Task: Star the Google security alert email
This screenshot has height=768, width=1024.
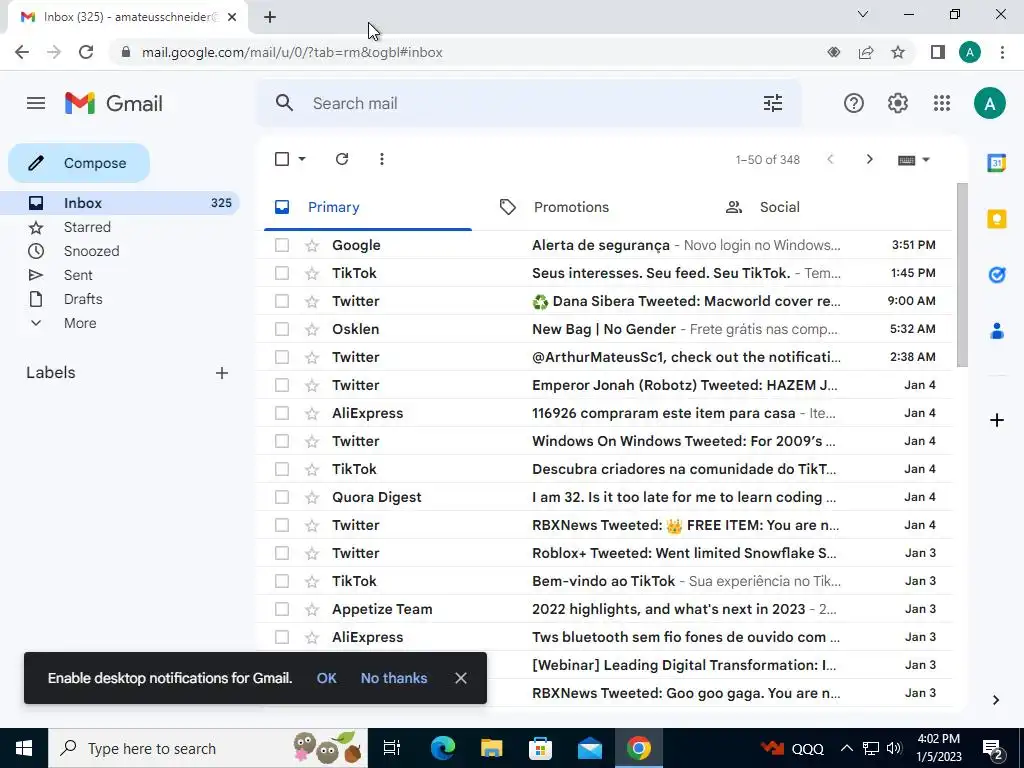Action: tap(312, 246)
